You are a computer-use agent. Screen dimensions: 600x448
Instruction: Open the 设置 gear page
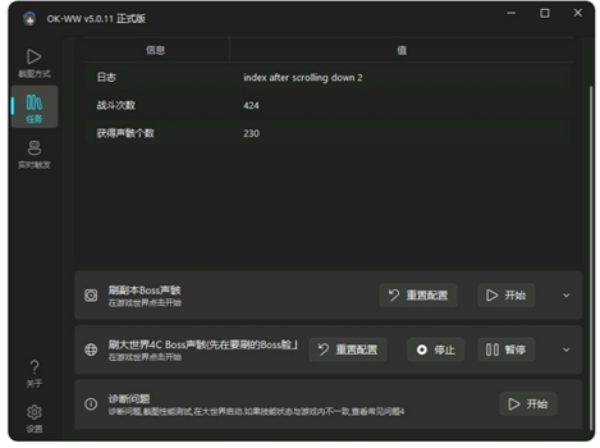click(x=34, y=419)
